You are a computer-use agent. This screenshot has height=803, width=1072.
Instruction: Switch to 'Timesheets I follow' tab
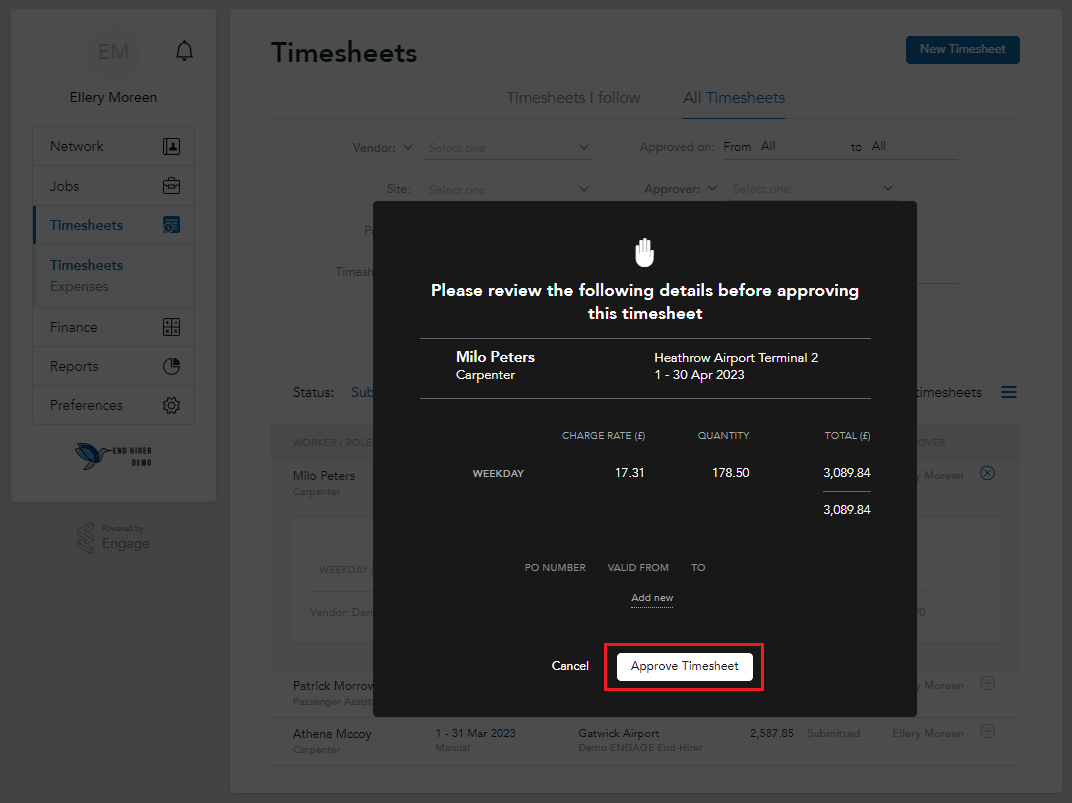click(x=573, y=97)
